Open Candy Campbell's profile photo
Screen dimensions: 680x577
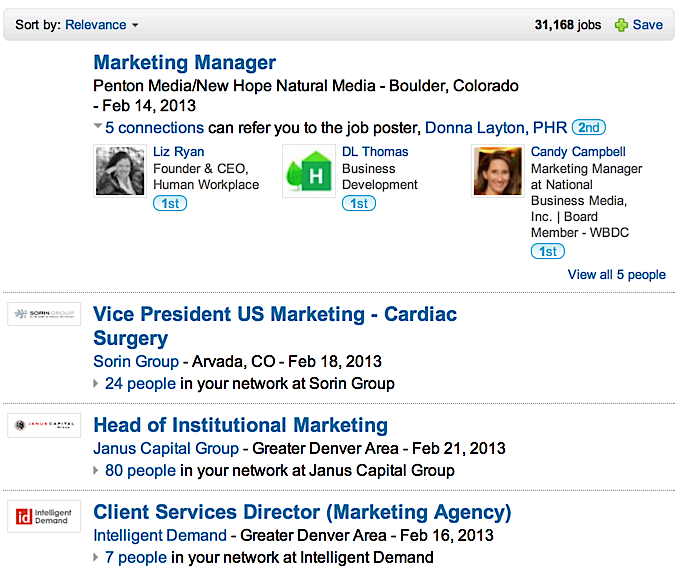tap(498, 171)
